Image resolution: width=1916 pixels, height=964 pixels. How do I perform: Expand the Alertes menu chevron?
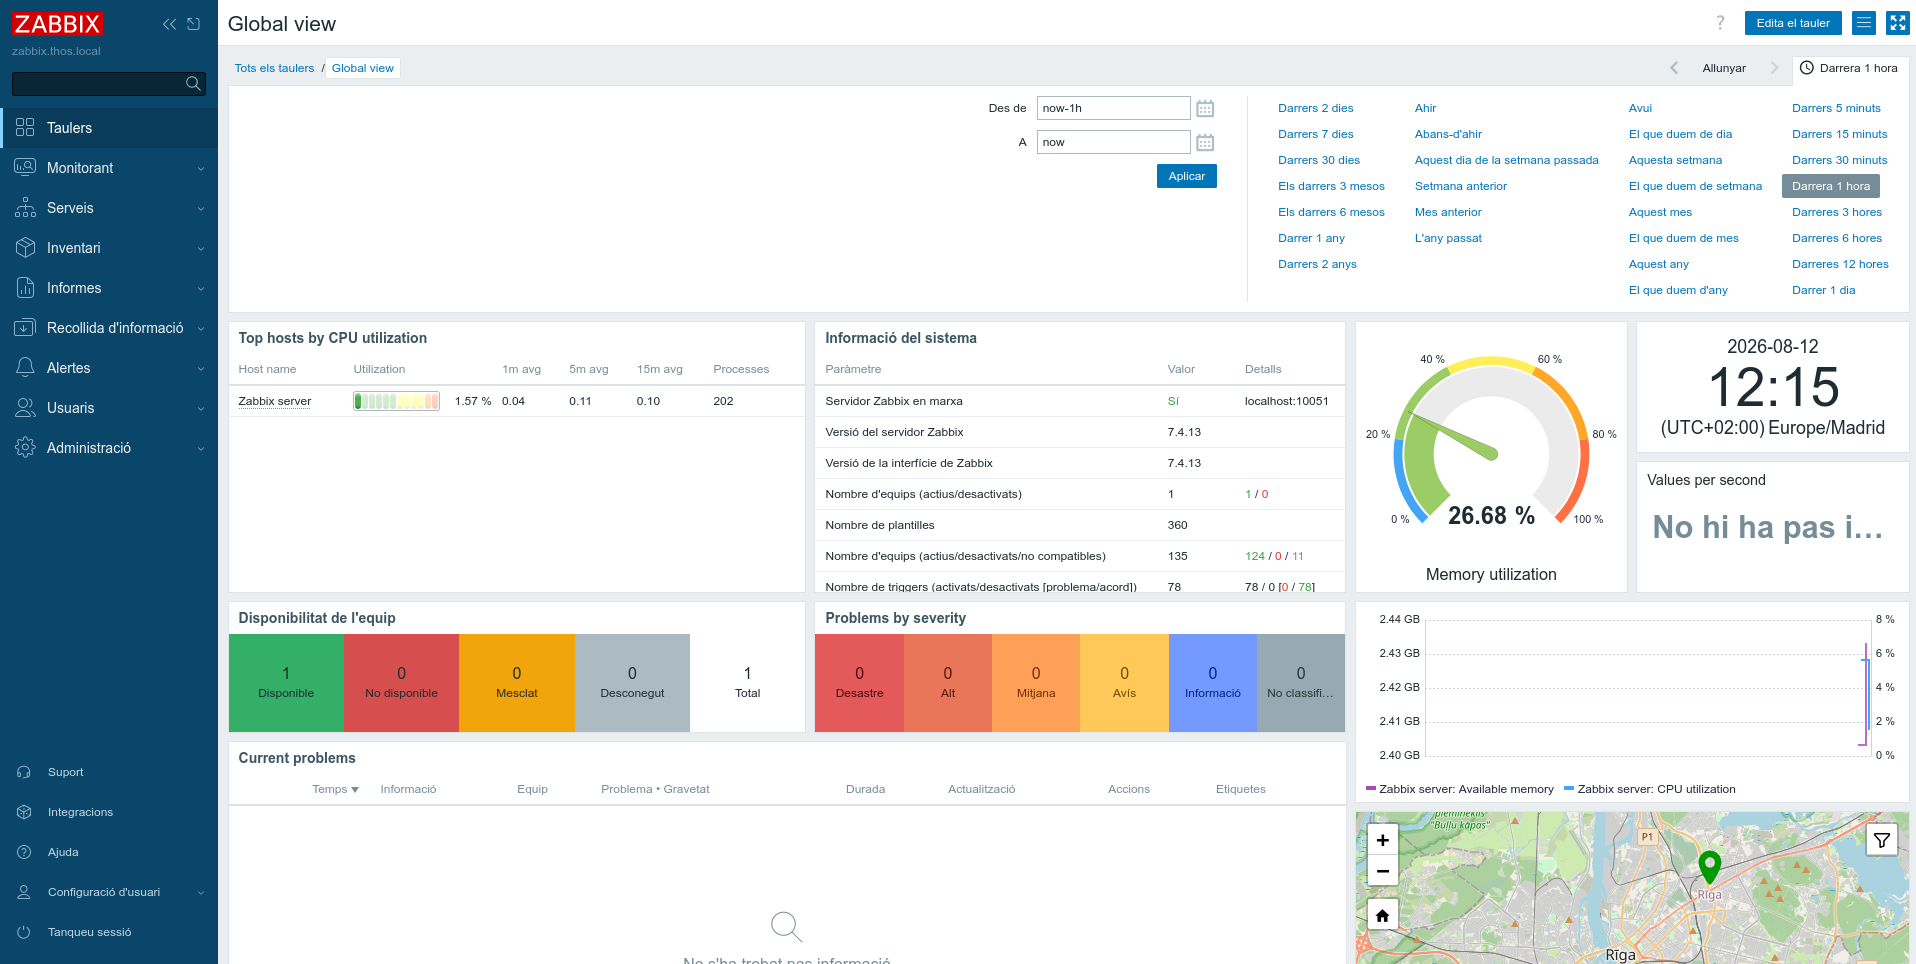pyautogui.click(x=201, y=369)
